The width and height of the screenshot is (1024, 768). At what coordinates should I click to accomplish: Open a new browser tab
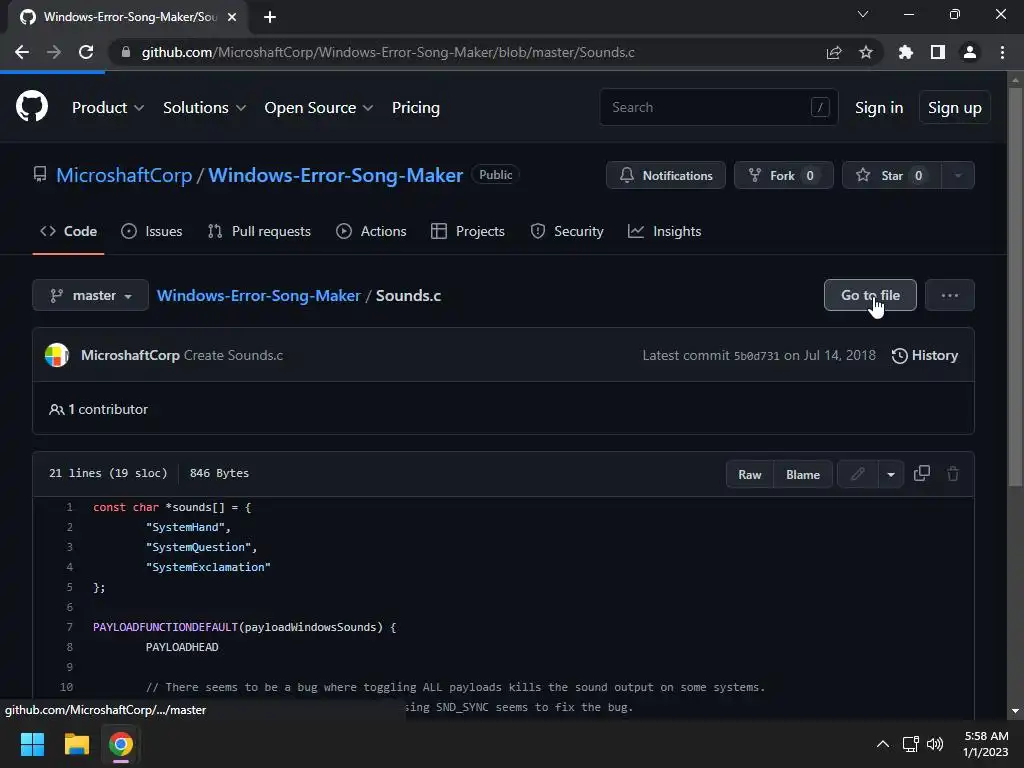click(270, 17)
